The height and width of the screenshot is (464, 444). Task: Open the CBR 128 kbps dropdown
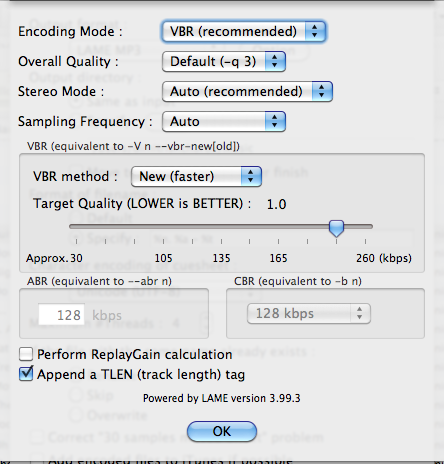(309, 313)
